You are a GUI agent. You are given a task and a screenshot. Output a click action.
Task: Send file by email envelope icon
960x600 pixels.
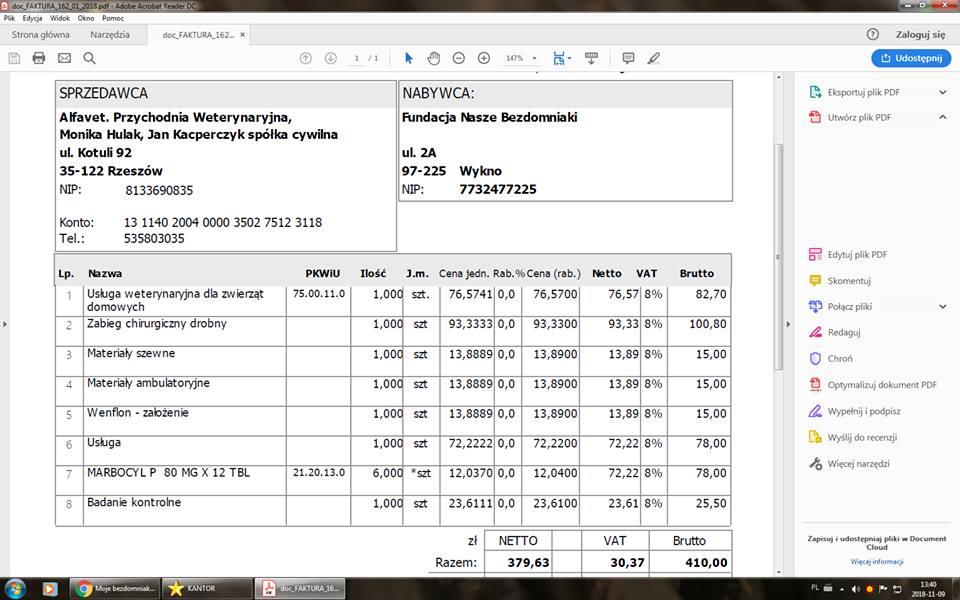tap(64, 58)
